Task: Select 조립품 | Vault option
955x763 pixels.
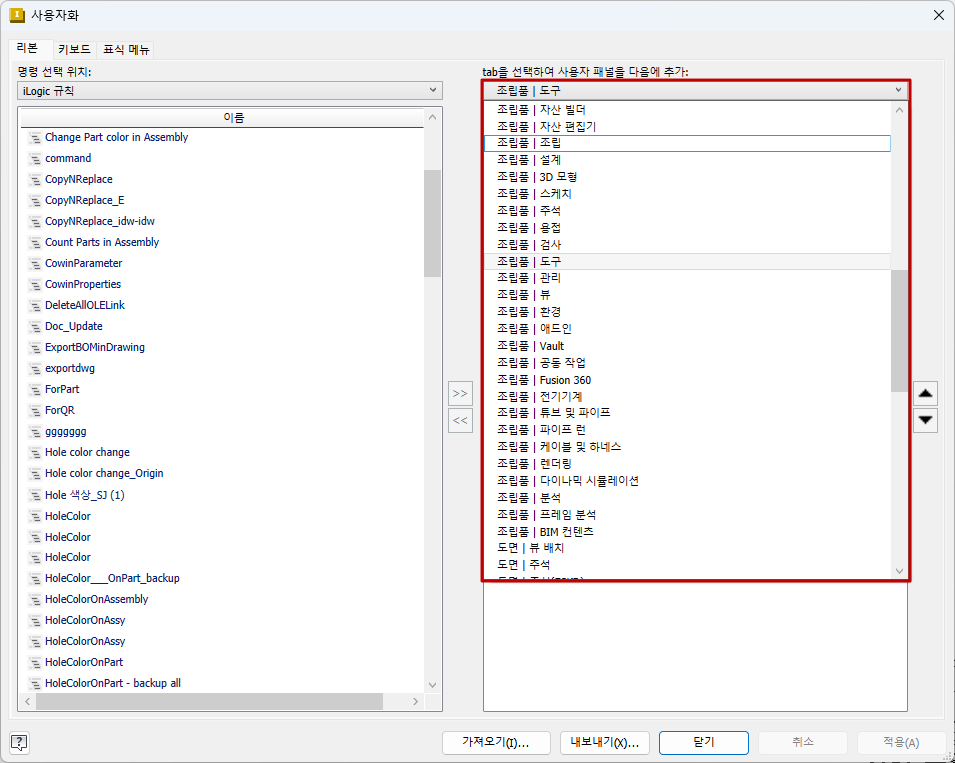Action: [687, 346]
